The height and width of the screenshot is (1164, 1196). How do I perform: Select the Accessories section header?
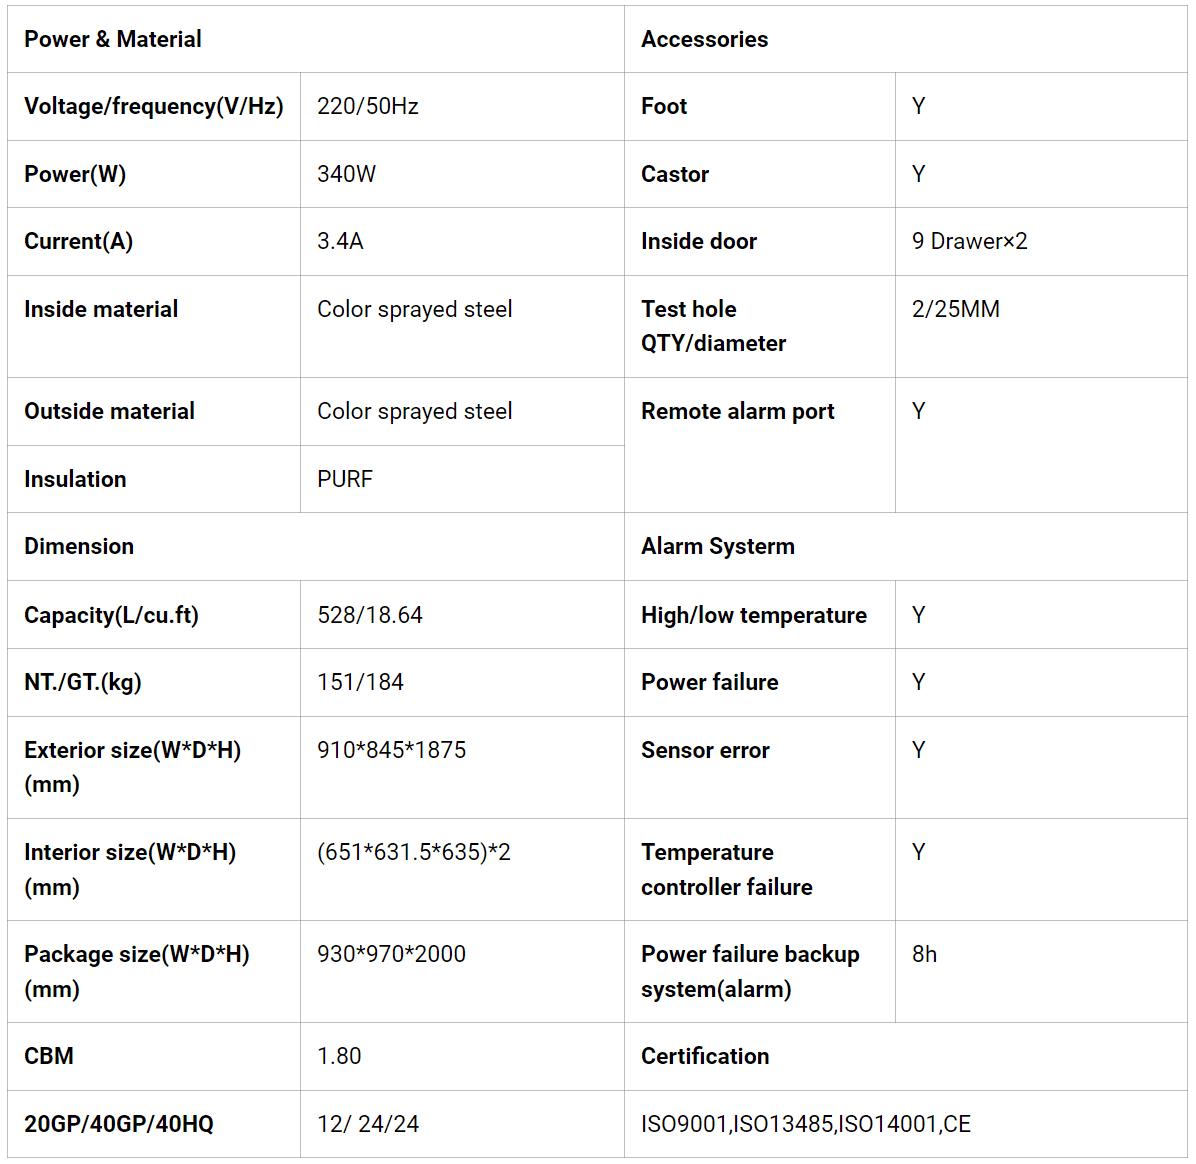705,39
